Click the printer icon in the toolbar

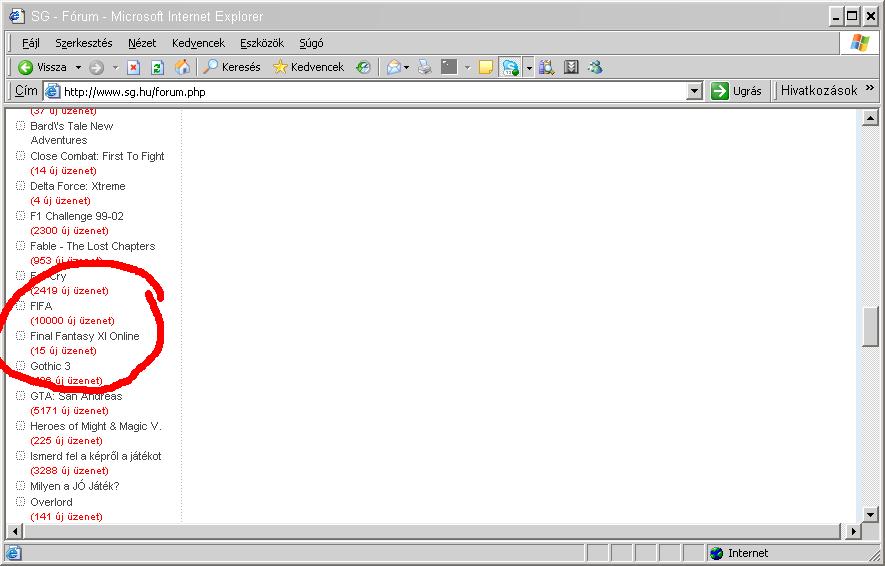coord(424,67)
